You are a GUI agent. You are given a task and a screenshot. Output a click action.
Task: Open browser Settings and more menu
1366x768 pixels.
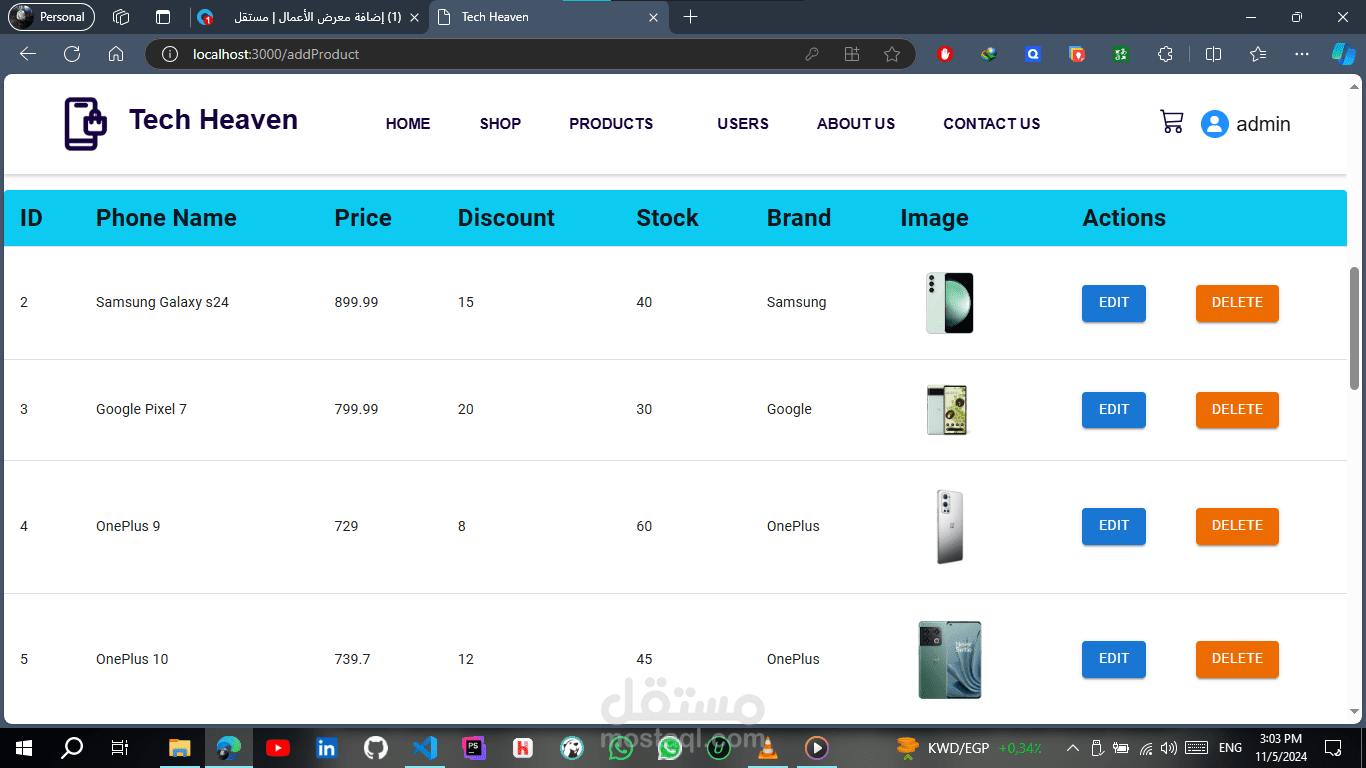[x=1301, y=54]
